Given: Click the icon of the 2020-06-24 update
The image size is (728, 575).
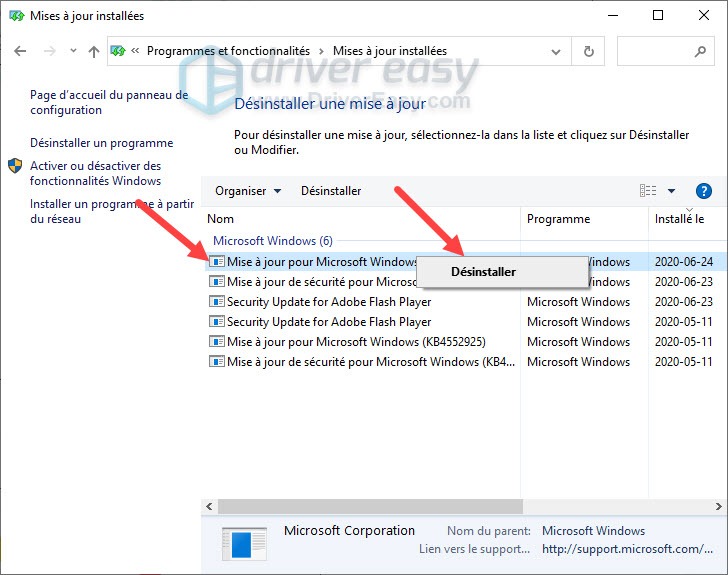Looking at the screenshot, I should tap(216, 261).
